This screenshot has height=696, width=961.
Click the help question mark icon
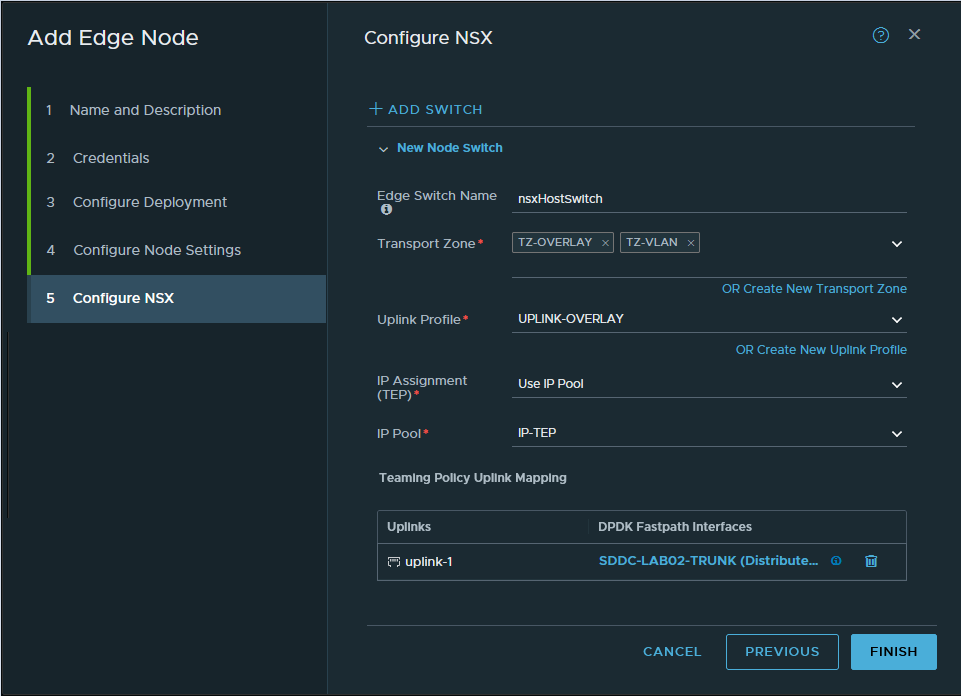click(x=880, y=35)
